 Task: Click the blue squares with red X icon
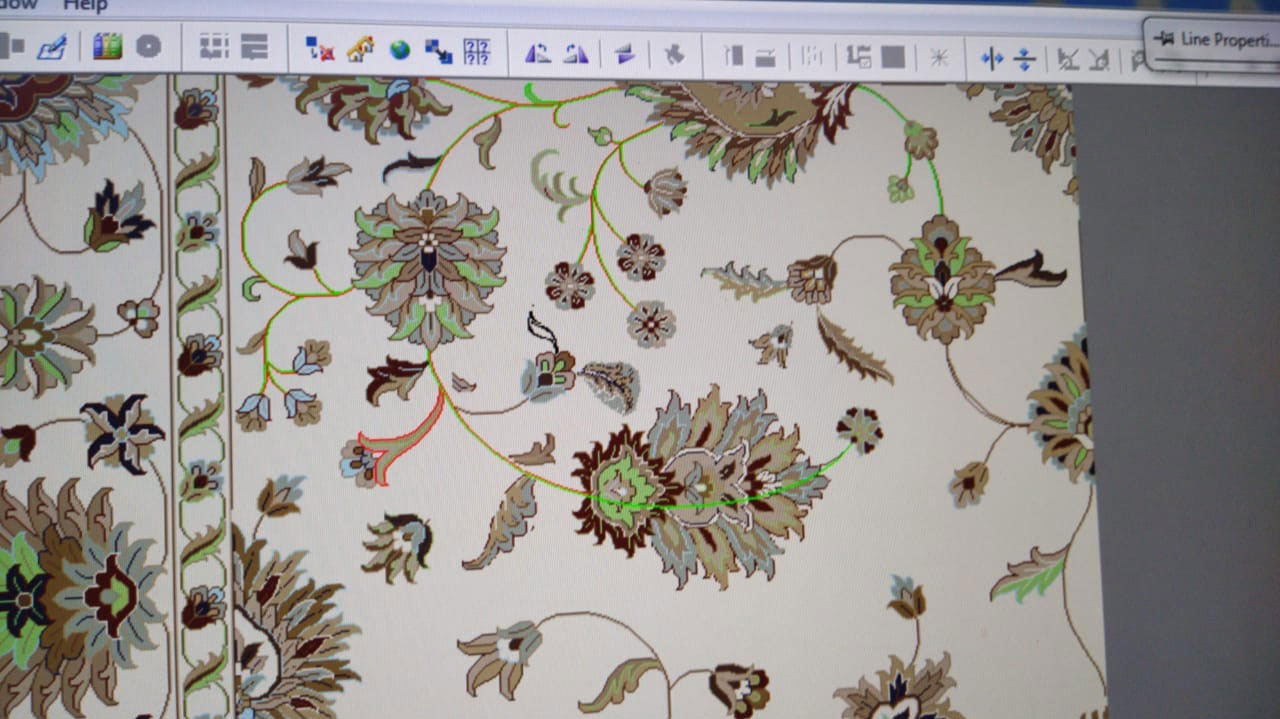pyautogui.click(x=320, y=49)
